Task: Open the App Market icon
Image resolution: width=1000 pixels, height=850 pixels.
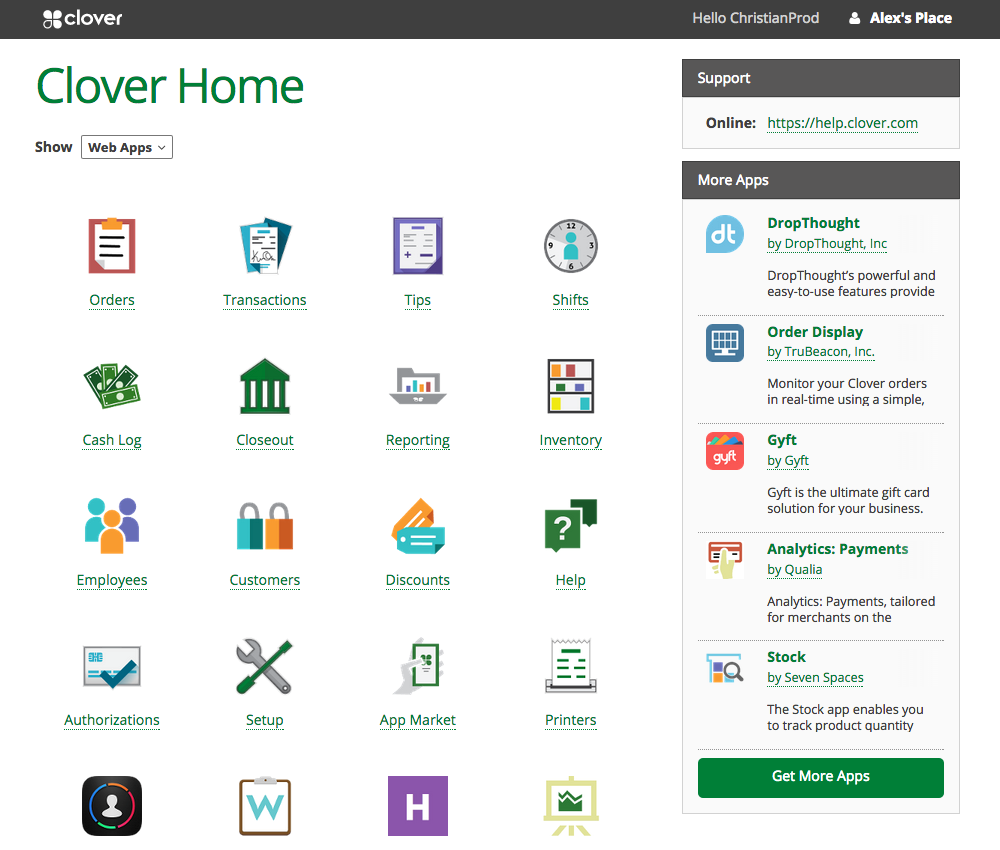Action: pyautogui.click(x=418, y=666)
